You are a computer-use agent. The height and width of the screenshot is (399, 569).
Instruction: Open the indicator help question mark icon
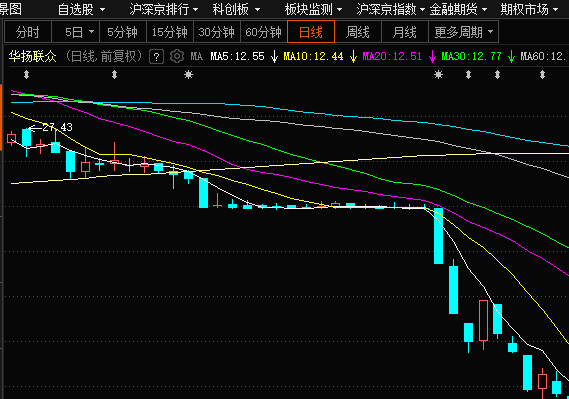click(156, 57)
